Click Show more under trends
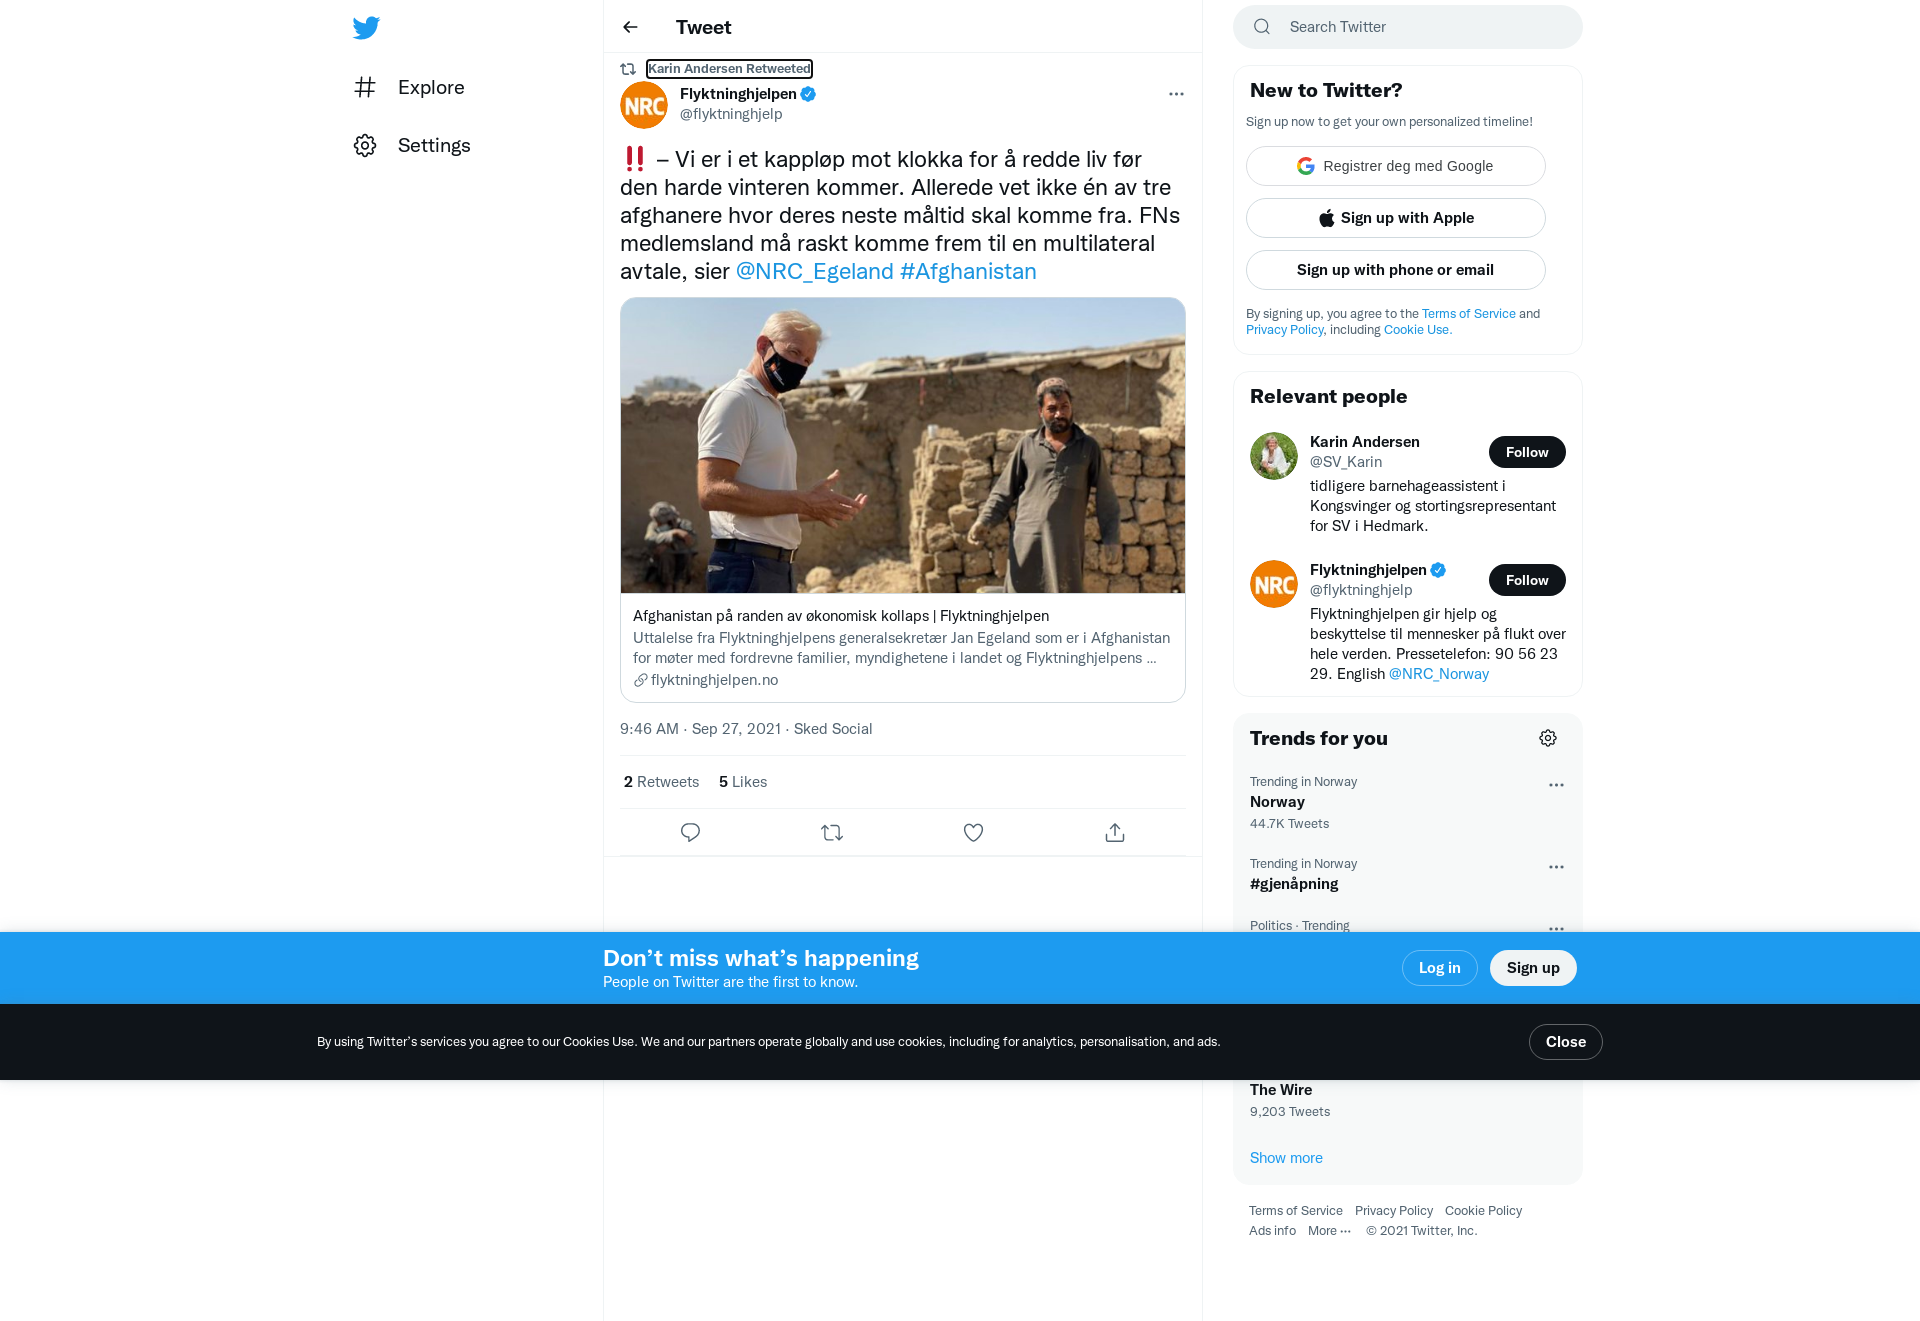1920x1321 pixels. point(1286,1158)
